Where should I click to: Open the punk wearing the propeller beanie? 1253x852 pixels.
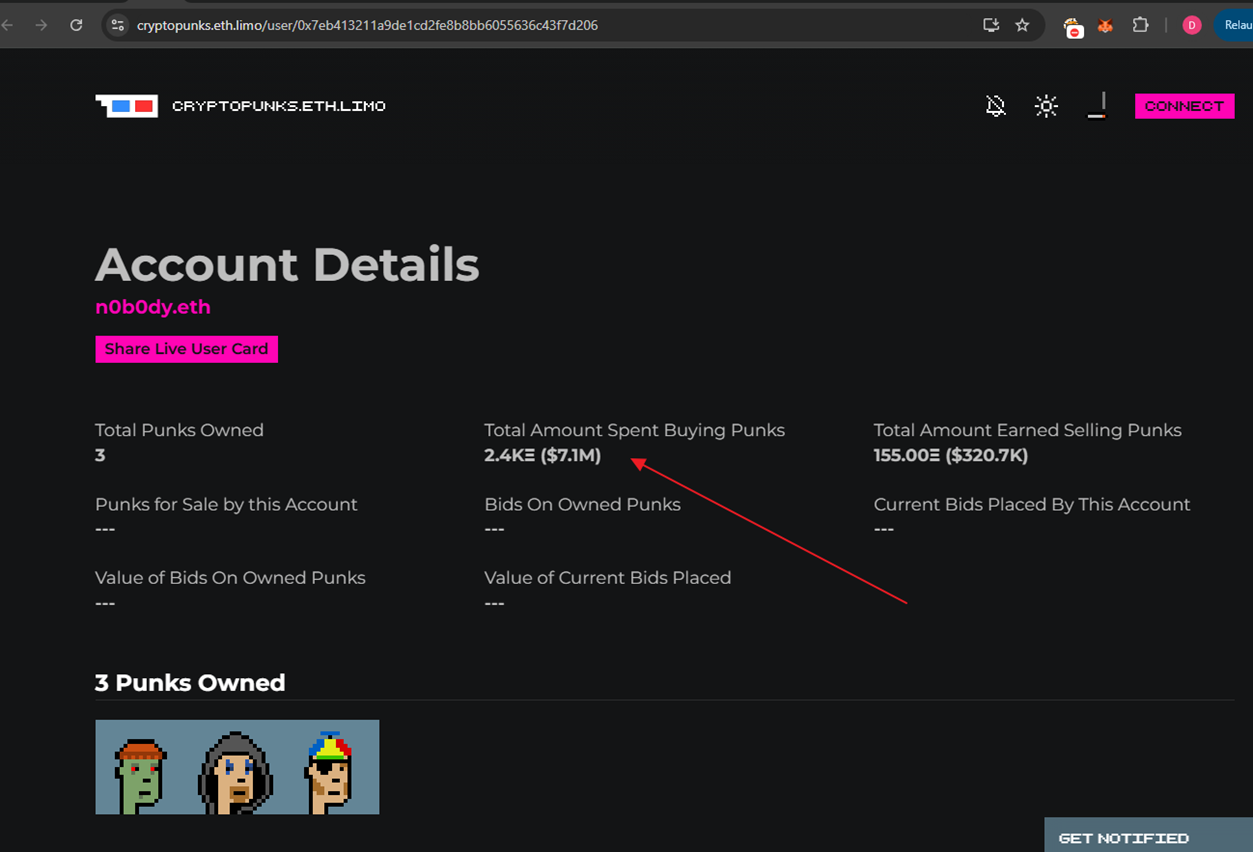[330, 768]
